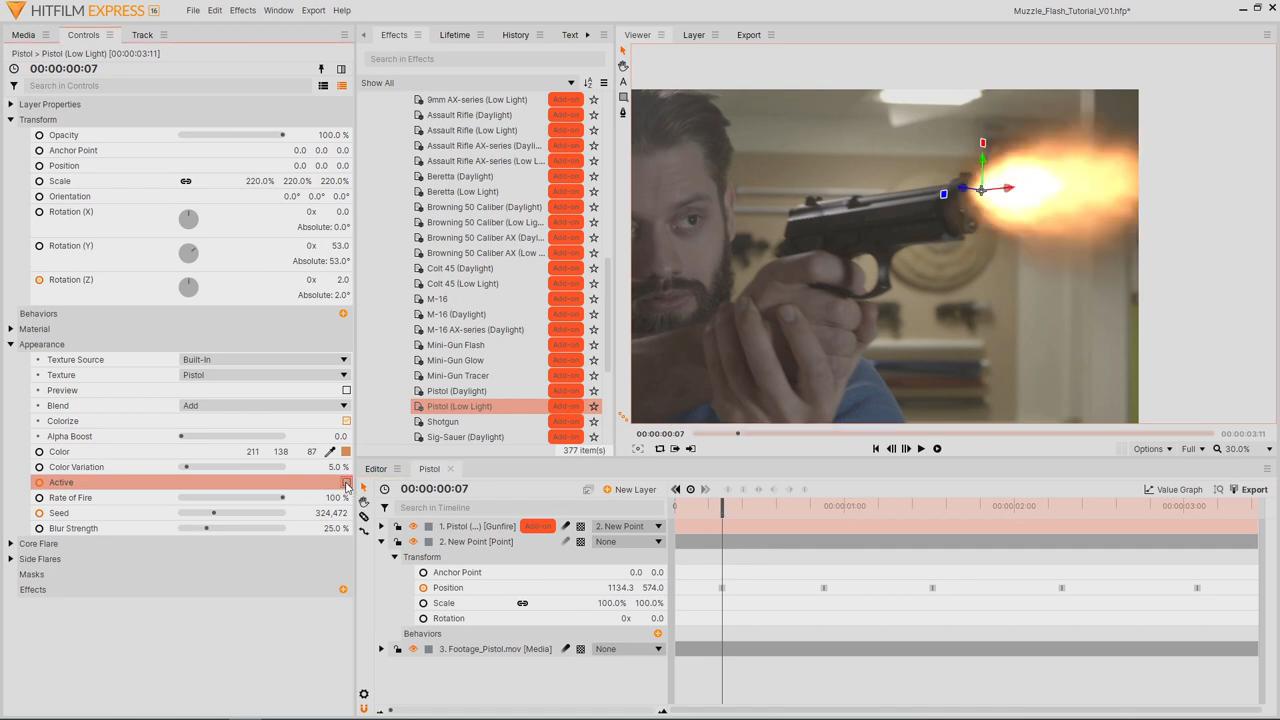This screenshot has height=720, width=1280.
Task: Jump to start of viewer playback
Action: [876, 449]
